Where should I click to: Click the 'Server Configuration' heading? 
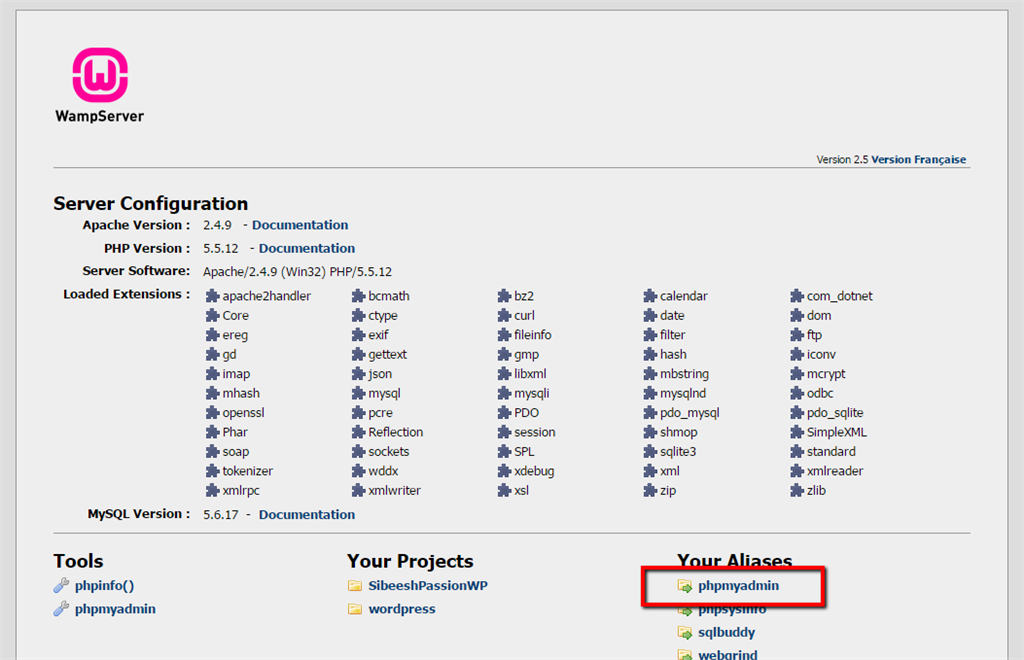tap(151, 204)
